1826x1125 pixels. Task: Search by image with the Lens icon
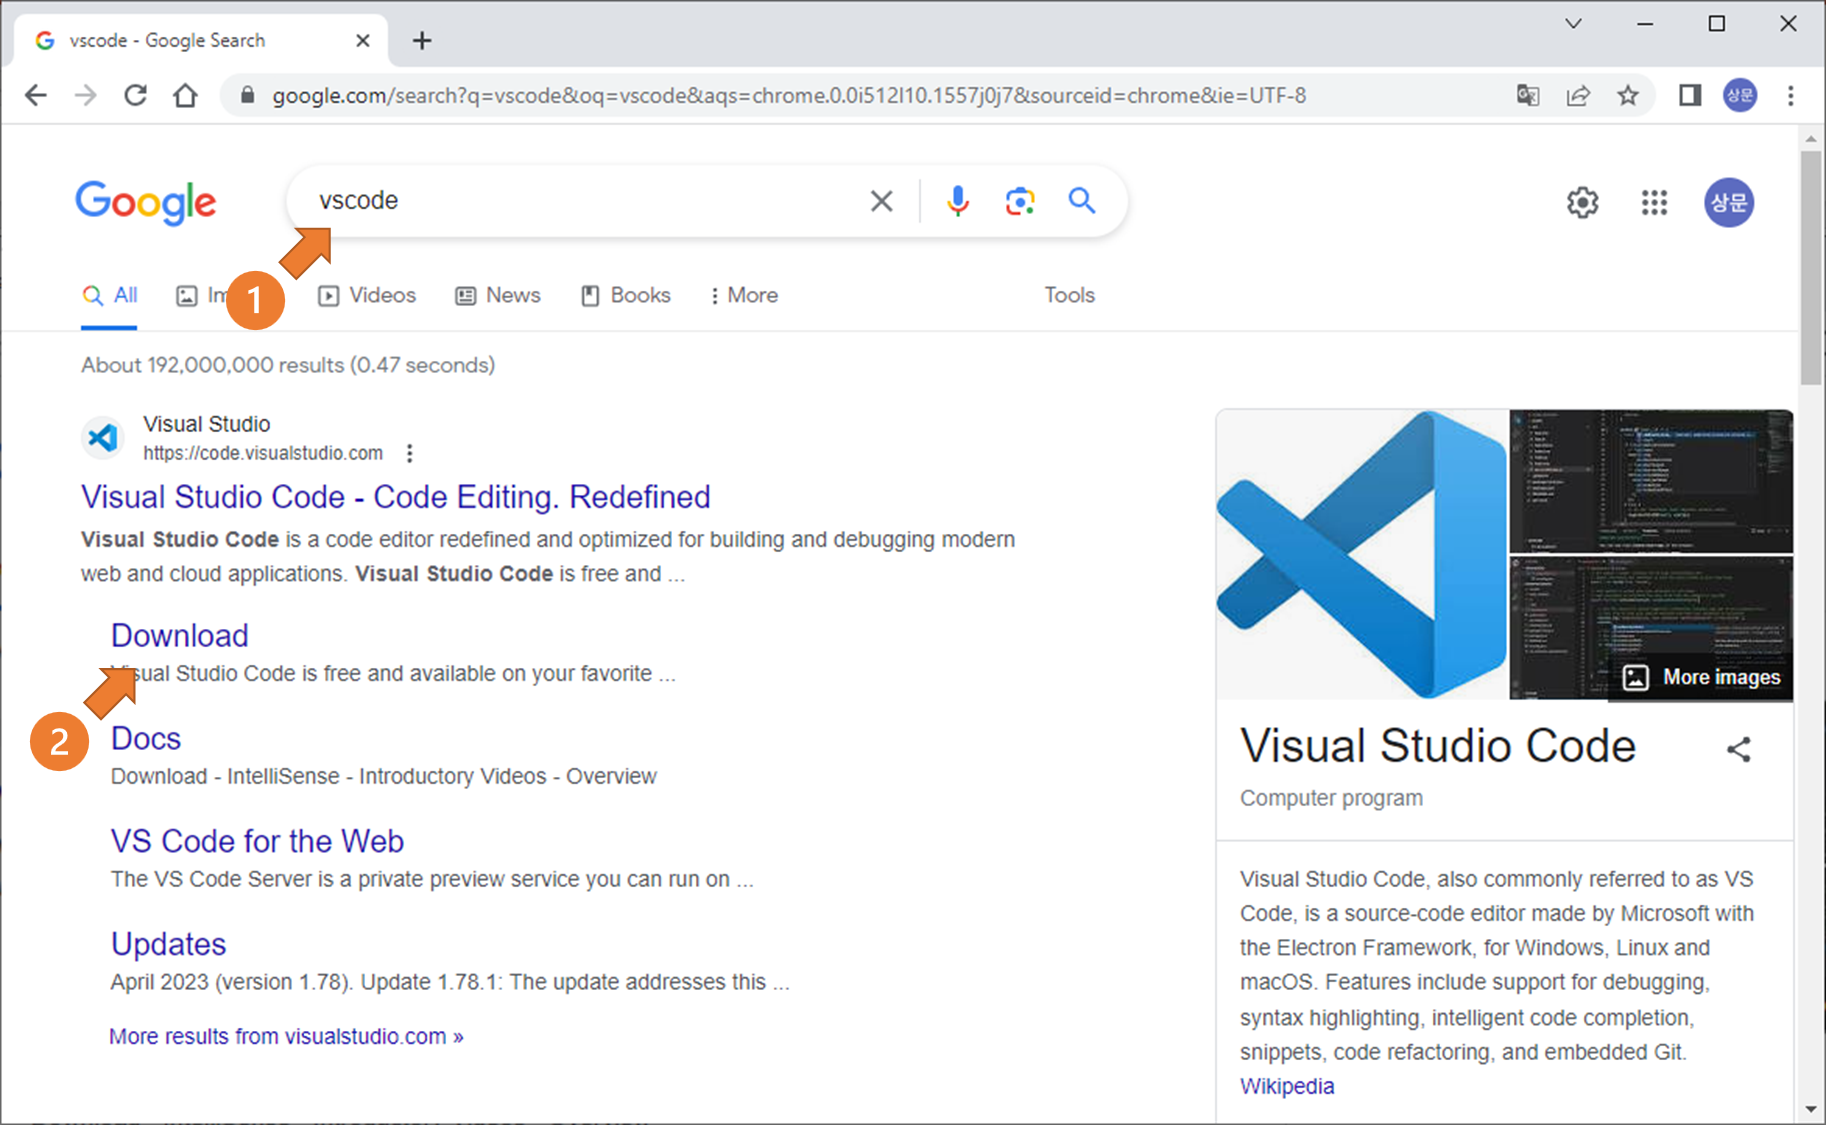tap(1019, 201)
